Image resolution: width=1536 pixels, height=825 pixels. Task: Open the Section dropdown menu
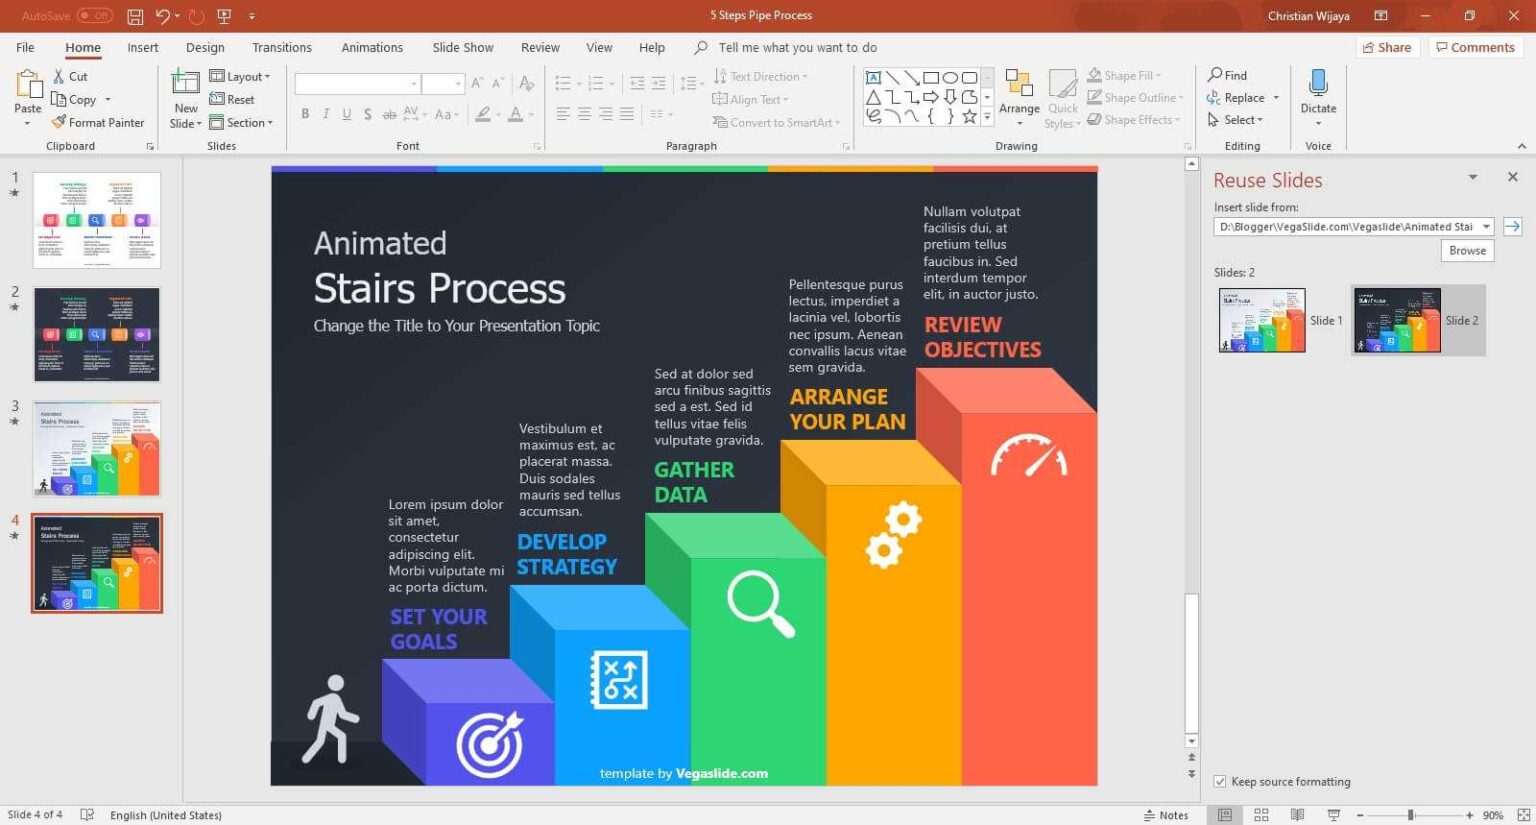tap(241, 122)
